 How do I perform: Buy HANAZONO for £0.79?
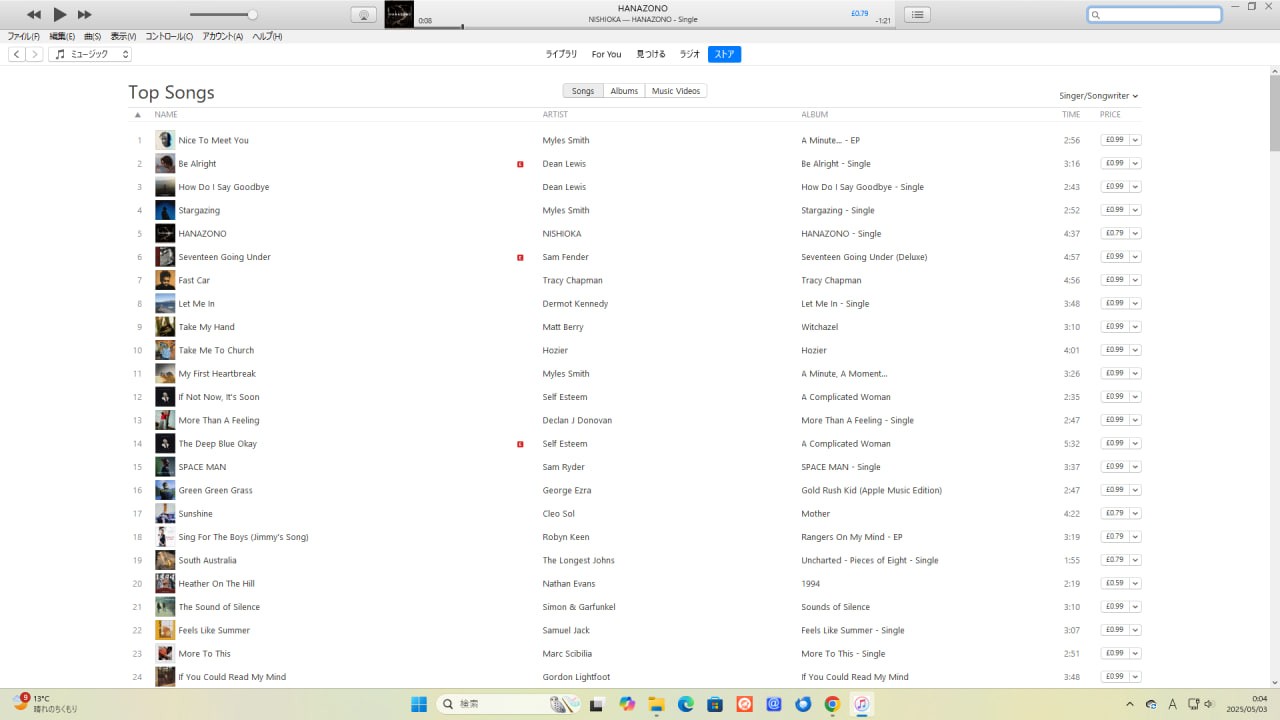coord(1114,233)
